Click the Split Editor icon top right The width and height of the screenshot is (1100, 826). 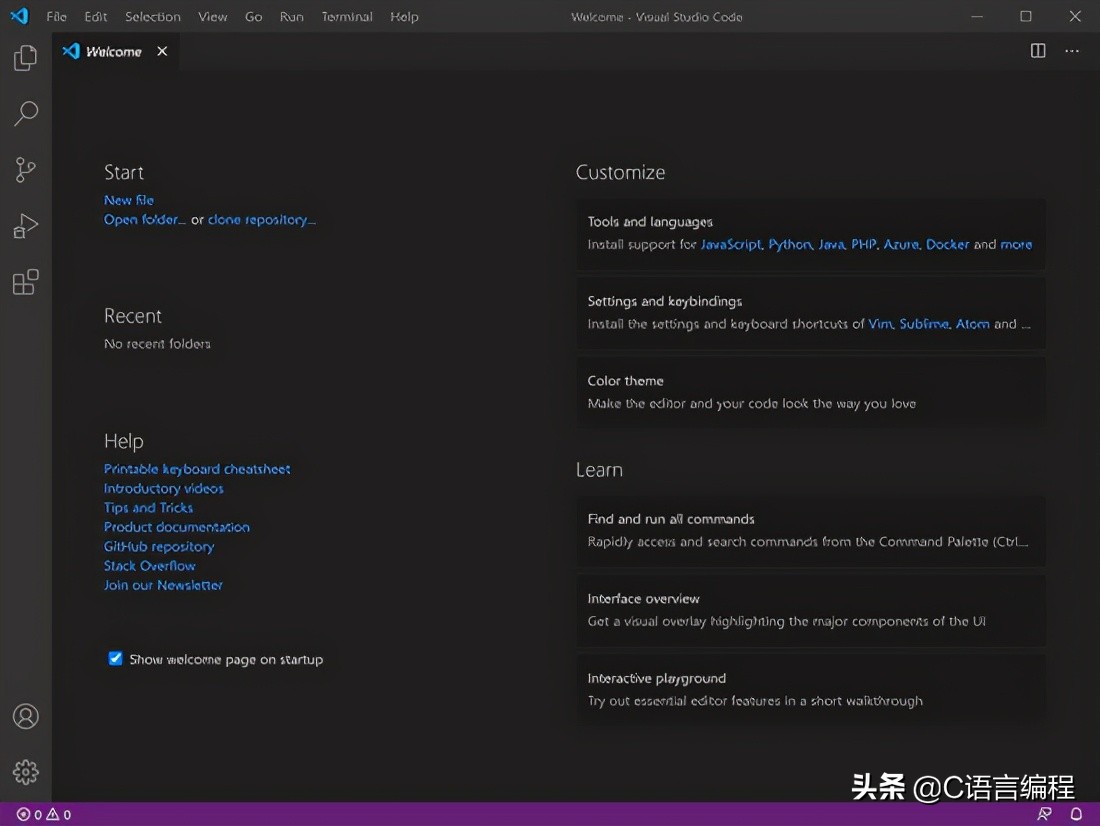(1038, 51)
